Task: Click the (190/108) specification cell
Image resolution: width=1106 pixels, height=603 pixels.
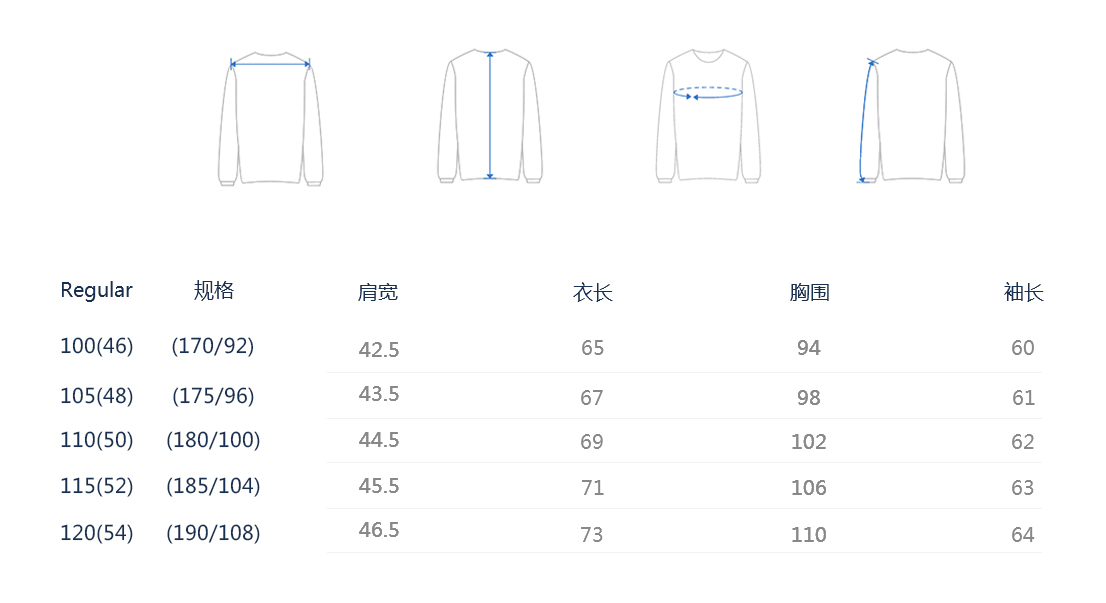Action: tap(213, 533)
